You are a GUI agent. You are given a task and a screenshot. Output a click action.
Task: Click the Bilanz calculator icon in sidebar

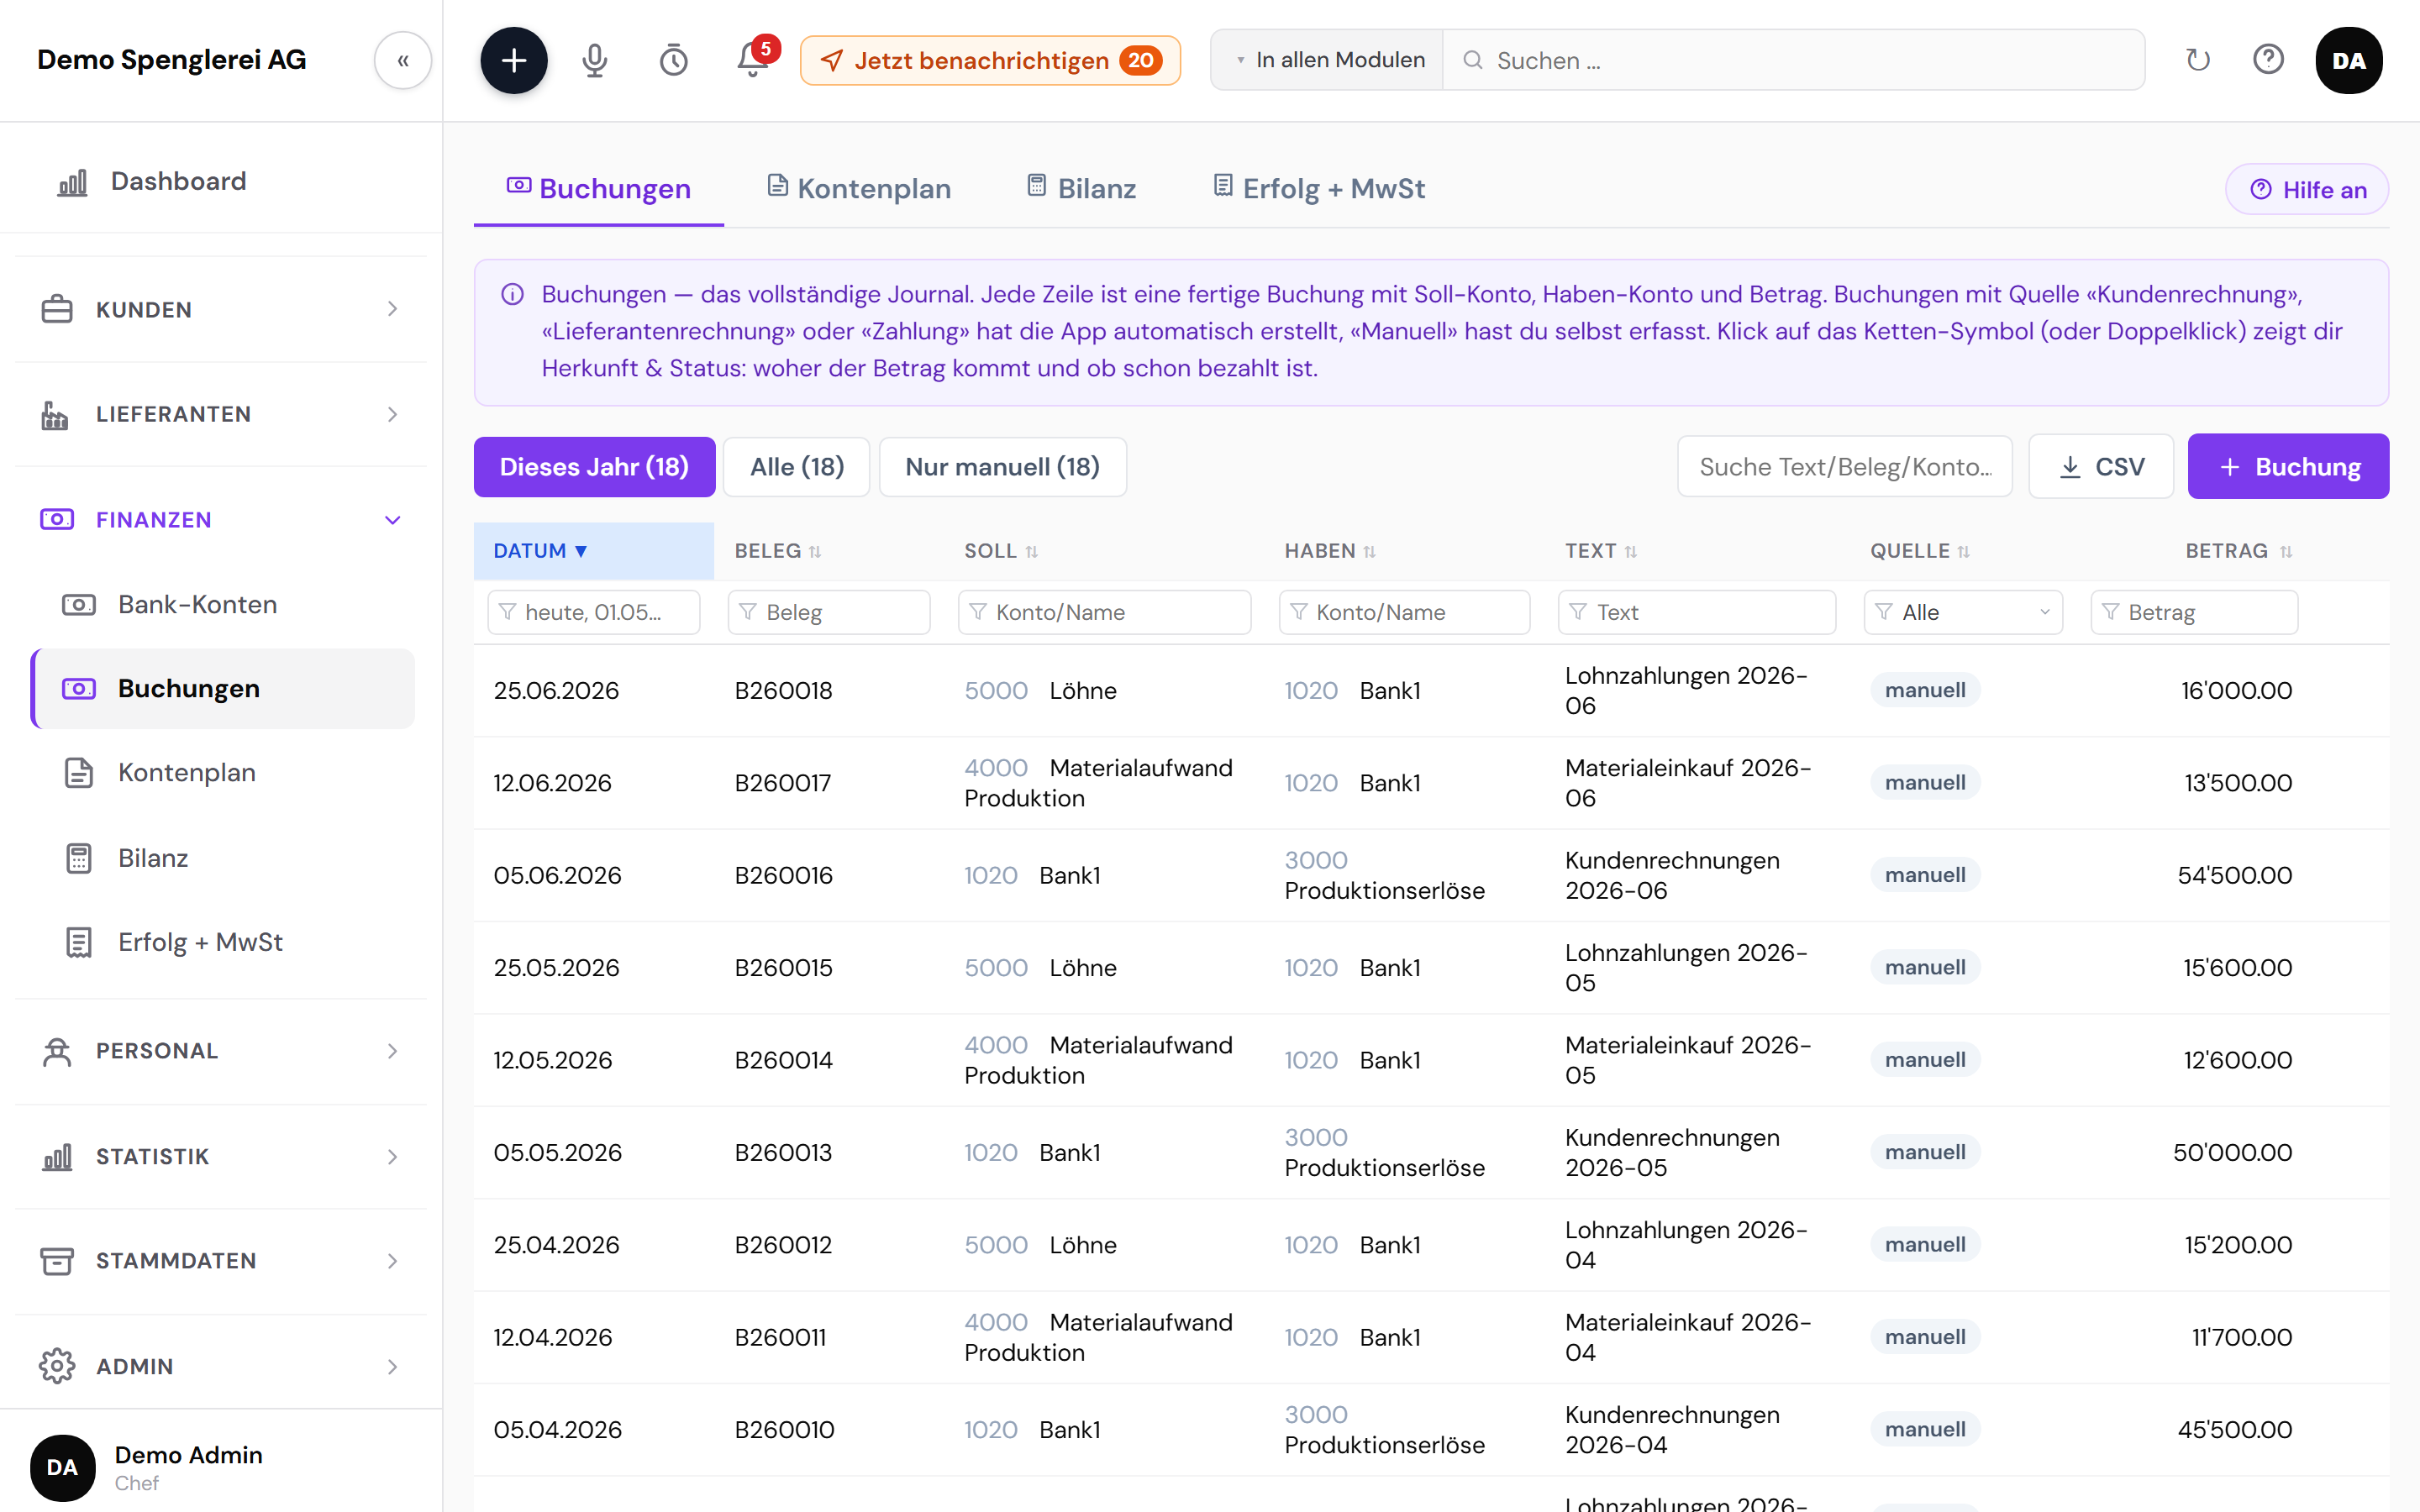[x=79, y=858]
